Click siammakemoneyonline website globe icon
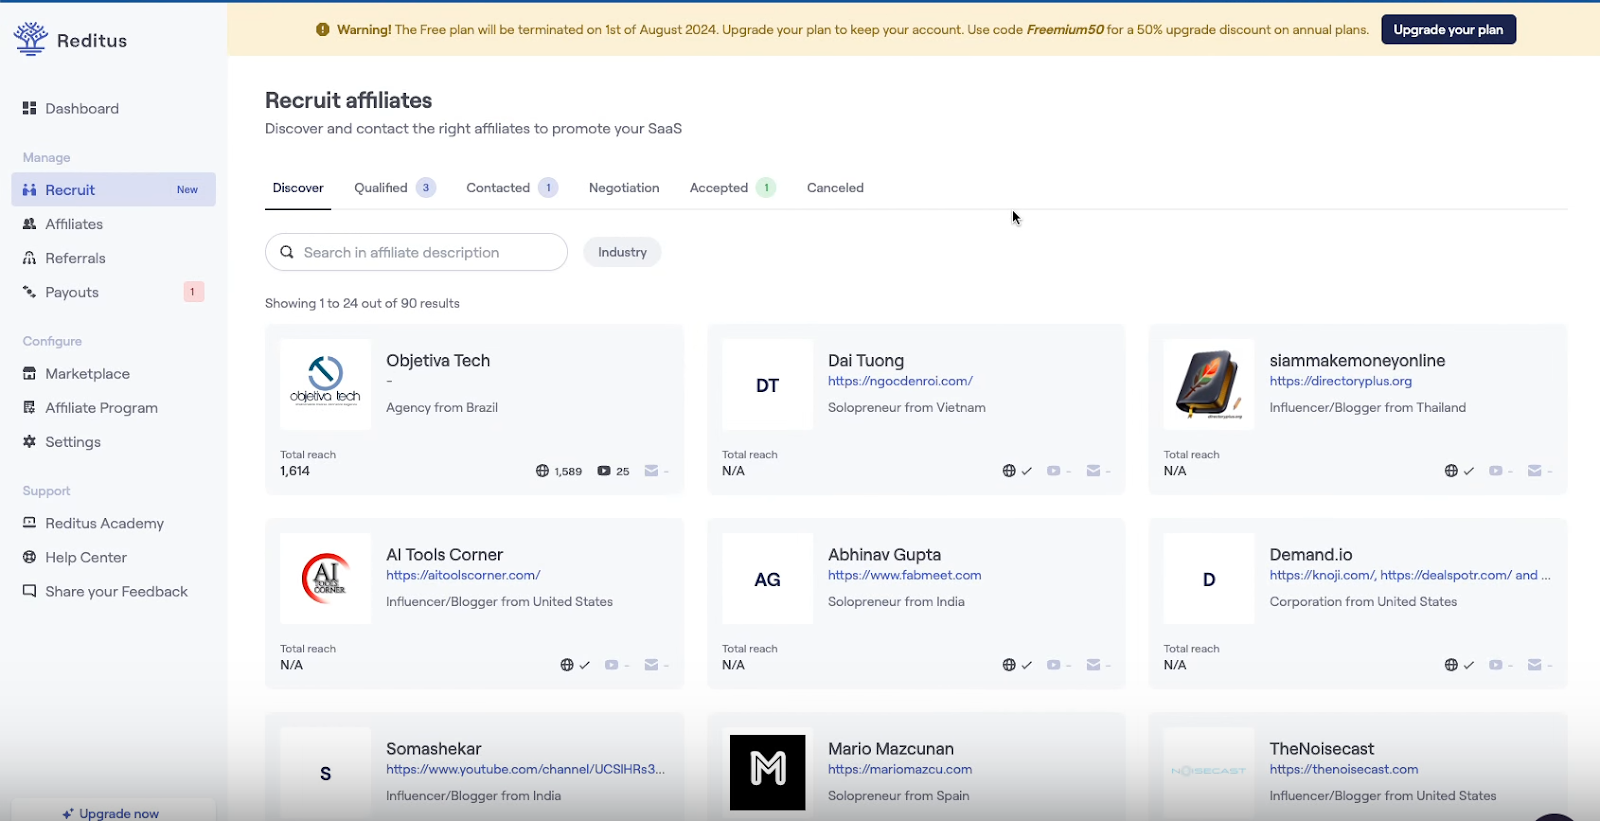 pos(1451,471)
